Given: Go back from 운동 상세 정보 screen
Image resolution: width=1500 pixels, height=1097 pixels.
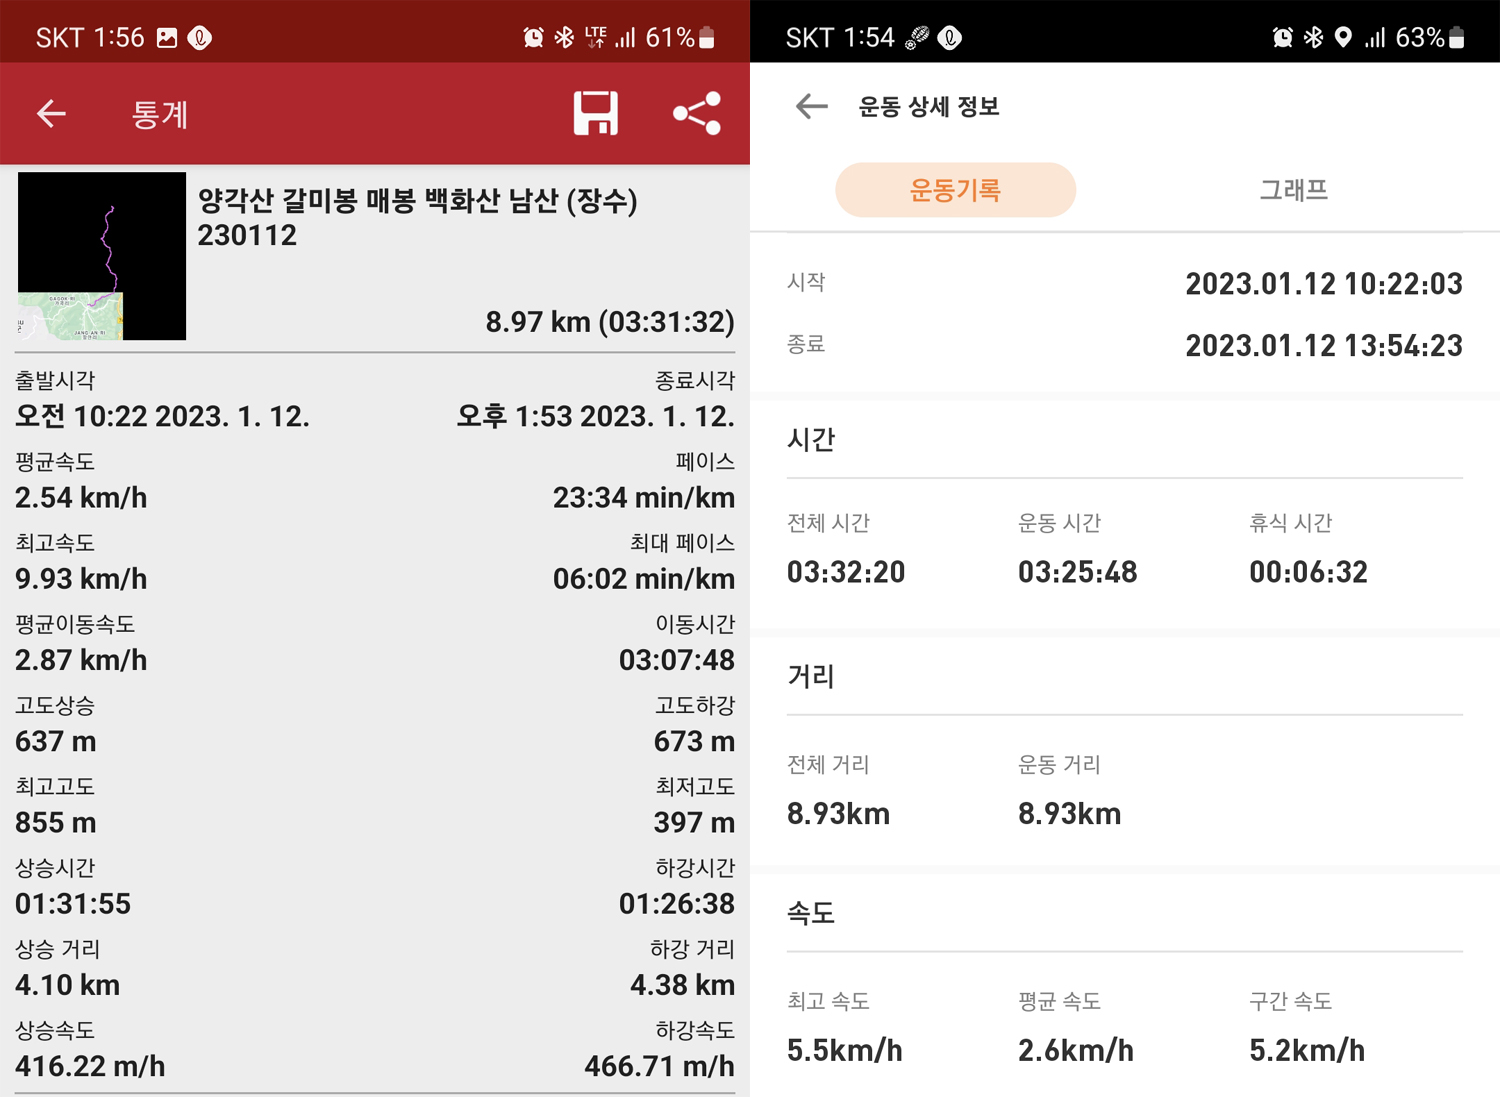Looking at the screenshot, I should pyautogui.click(x=811, y=106).
